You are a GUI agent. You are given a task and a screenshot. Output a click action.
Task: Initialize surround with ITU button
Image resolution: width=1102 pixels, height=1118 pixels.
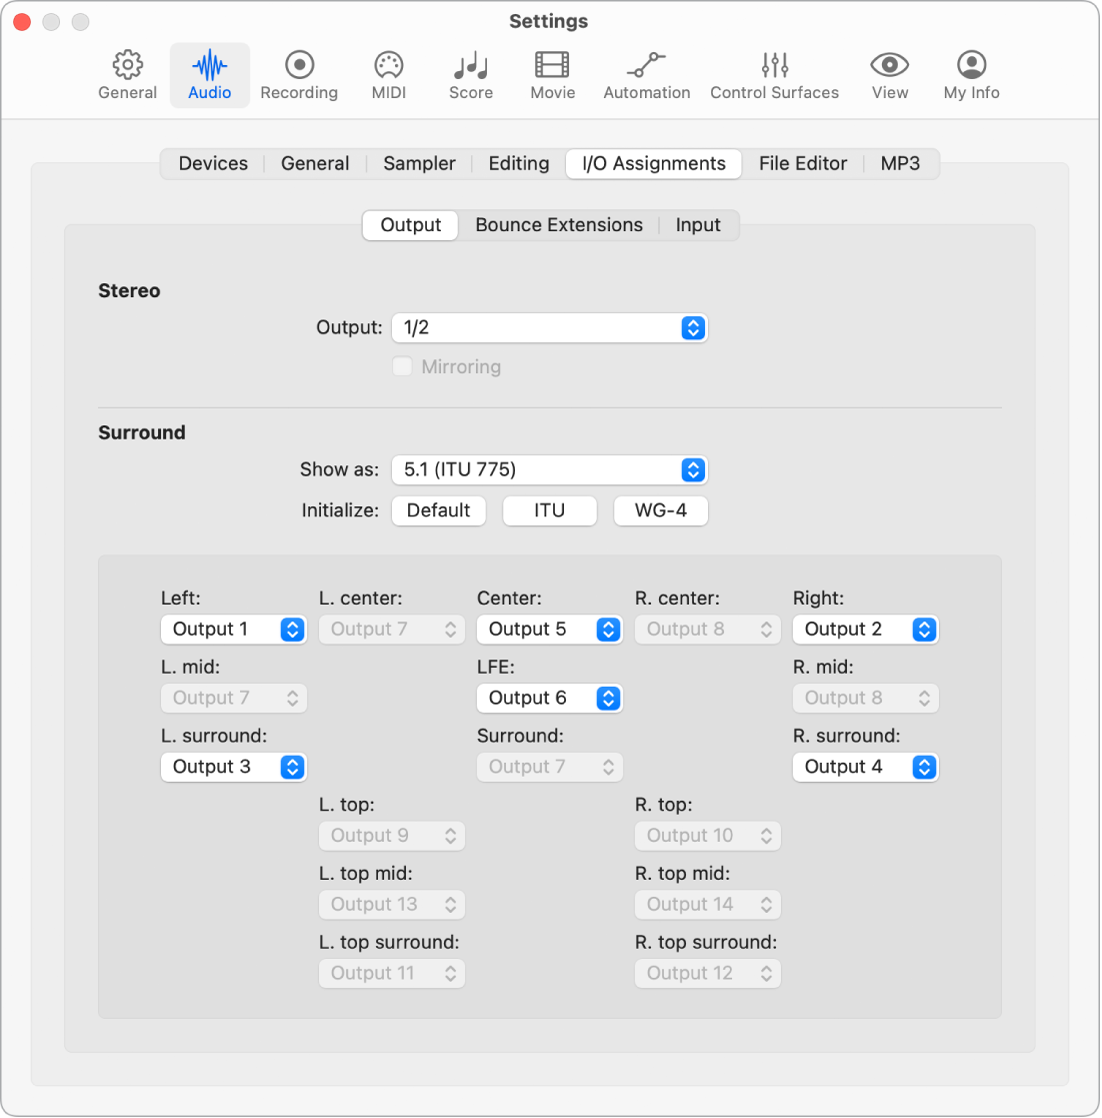(549, 510)
